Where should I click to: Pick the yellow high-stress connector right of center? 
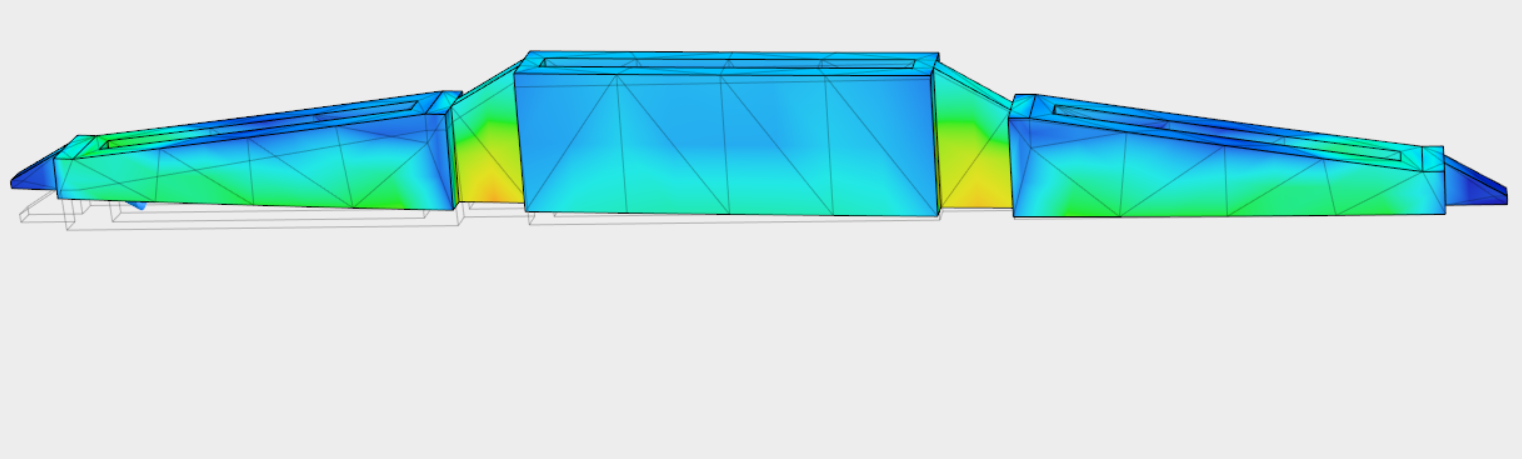pos(973,150)
